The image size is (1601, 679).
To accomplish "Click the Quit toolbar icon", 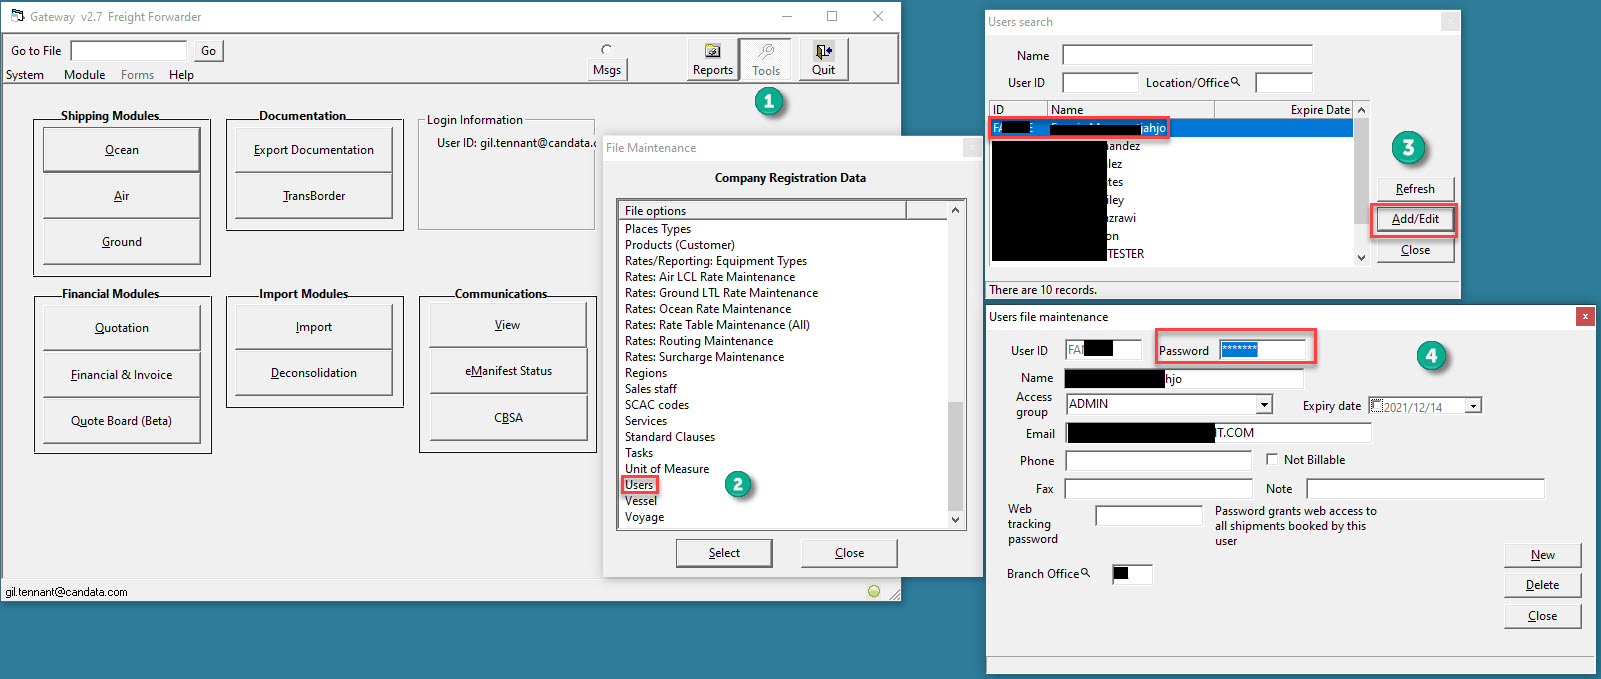I will click(823, 59).
